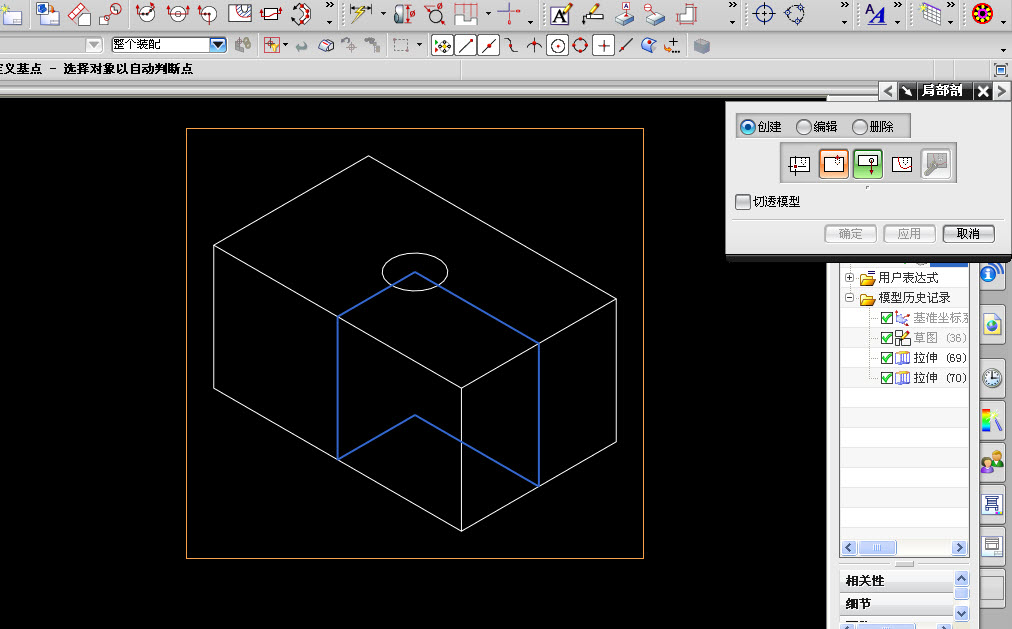Uncheck the 拉伸 (69) feature
1012x629 pixels.
coord(887,358)
